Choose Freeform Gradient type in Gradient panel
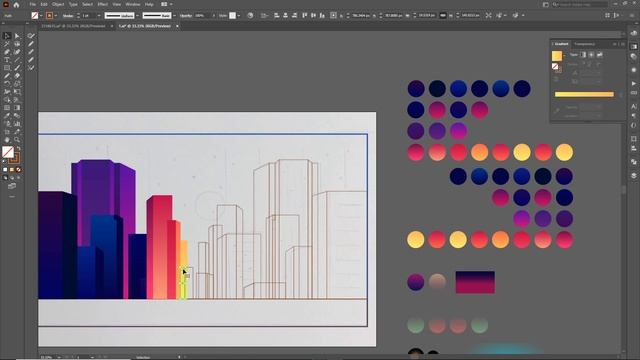640x360 pixels. (x=600, y=54)
